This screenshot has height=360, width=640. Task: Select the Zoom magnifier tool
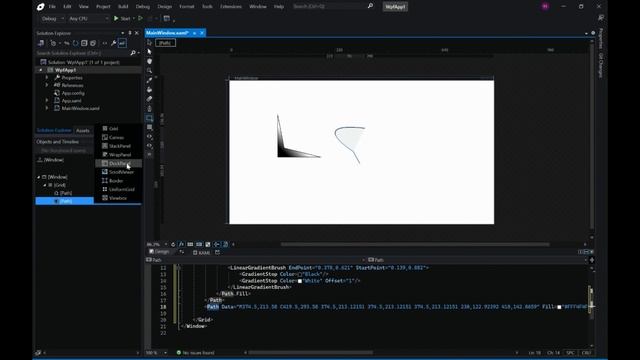(149, 71)
